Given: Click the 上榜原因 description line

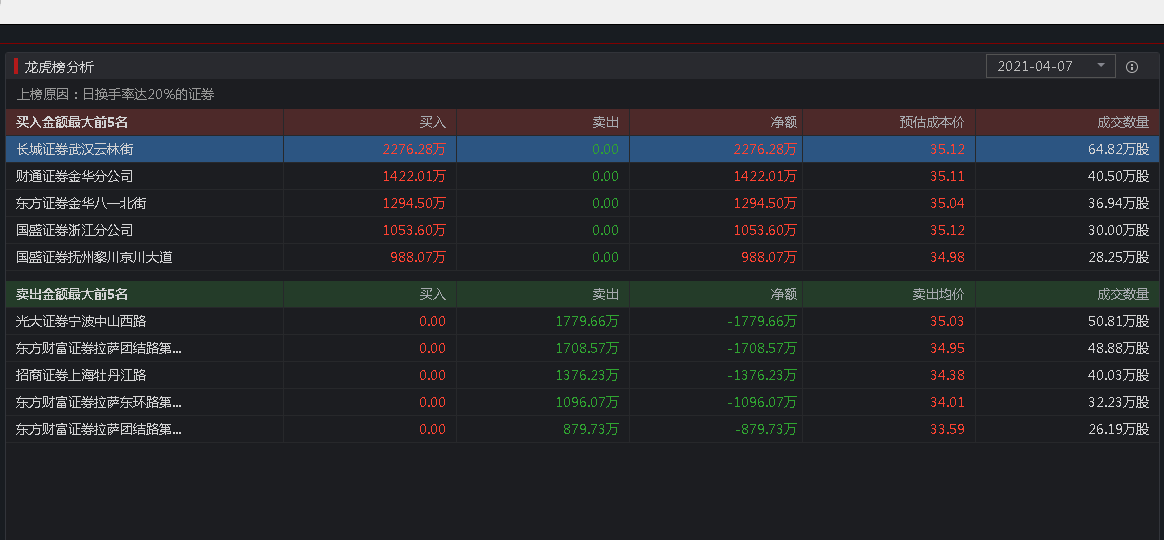Looking at the screenshot, I should 116,94.
